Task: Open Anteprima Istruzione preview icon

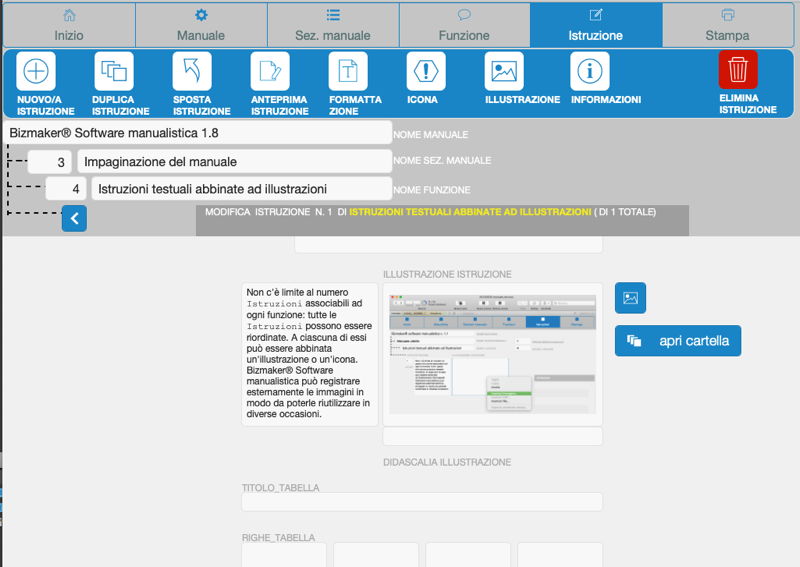Action: (270, 71)
